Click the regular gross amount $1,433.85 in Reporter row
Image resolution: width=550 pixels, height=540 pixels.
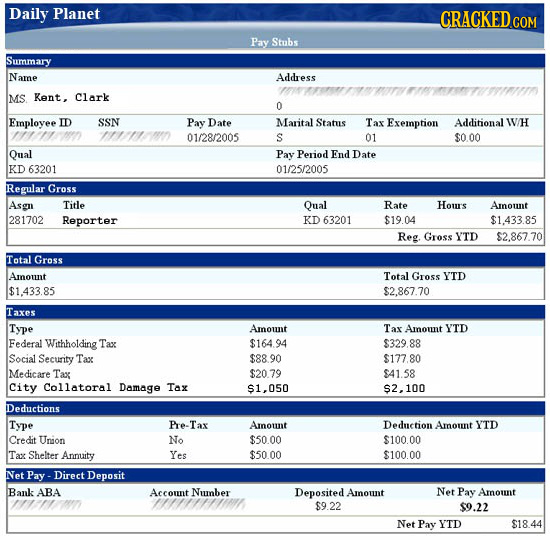tap(514, 220)
